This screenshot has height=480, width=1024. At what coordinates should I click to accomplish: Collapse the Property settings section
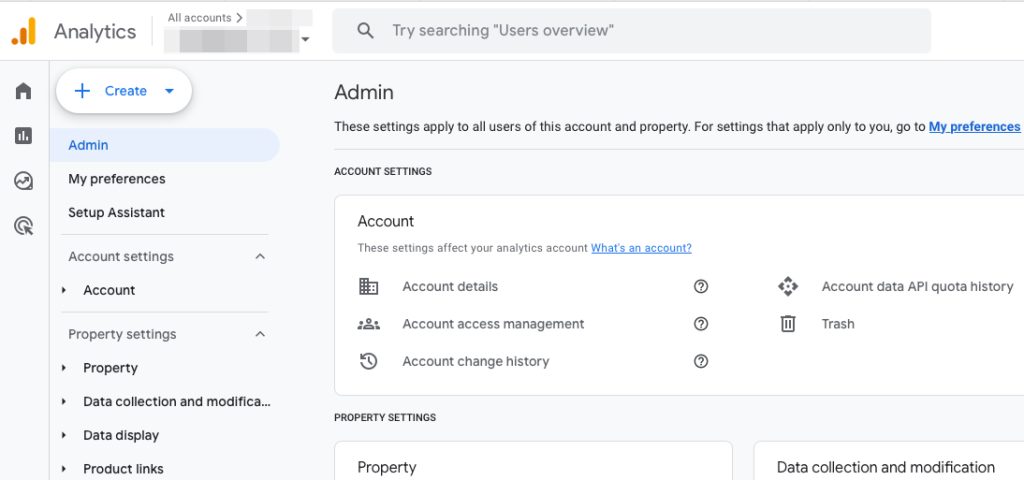click(260, 335)
